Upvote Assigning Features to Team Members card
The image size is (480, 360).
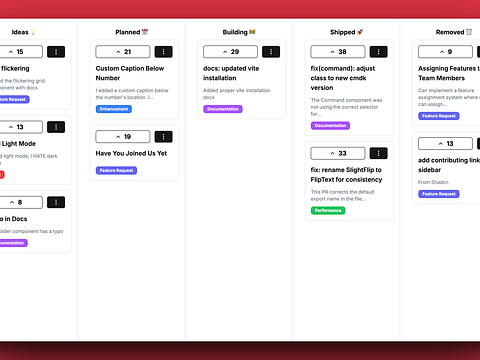pos(445,52)
